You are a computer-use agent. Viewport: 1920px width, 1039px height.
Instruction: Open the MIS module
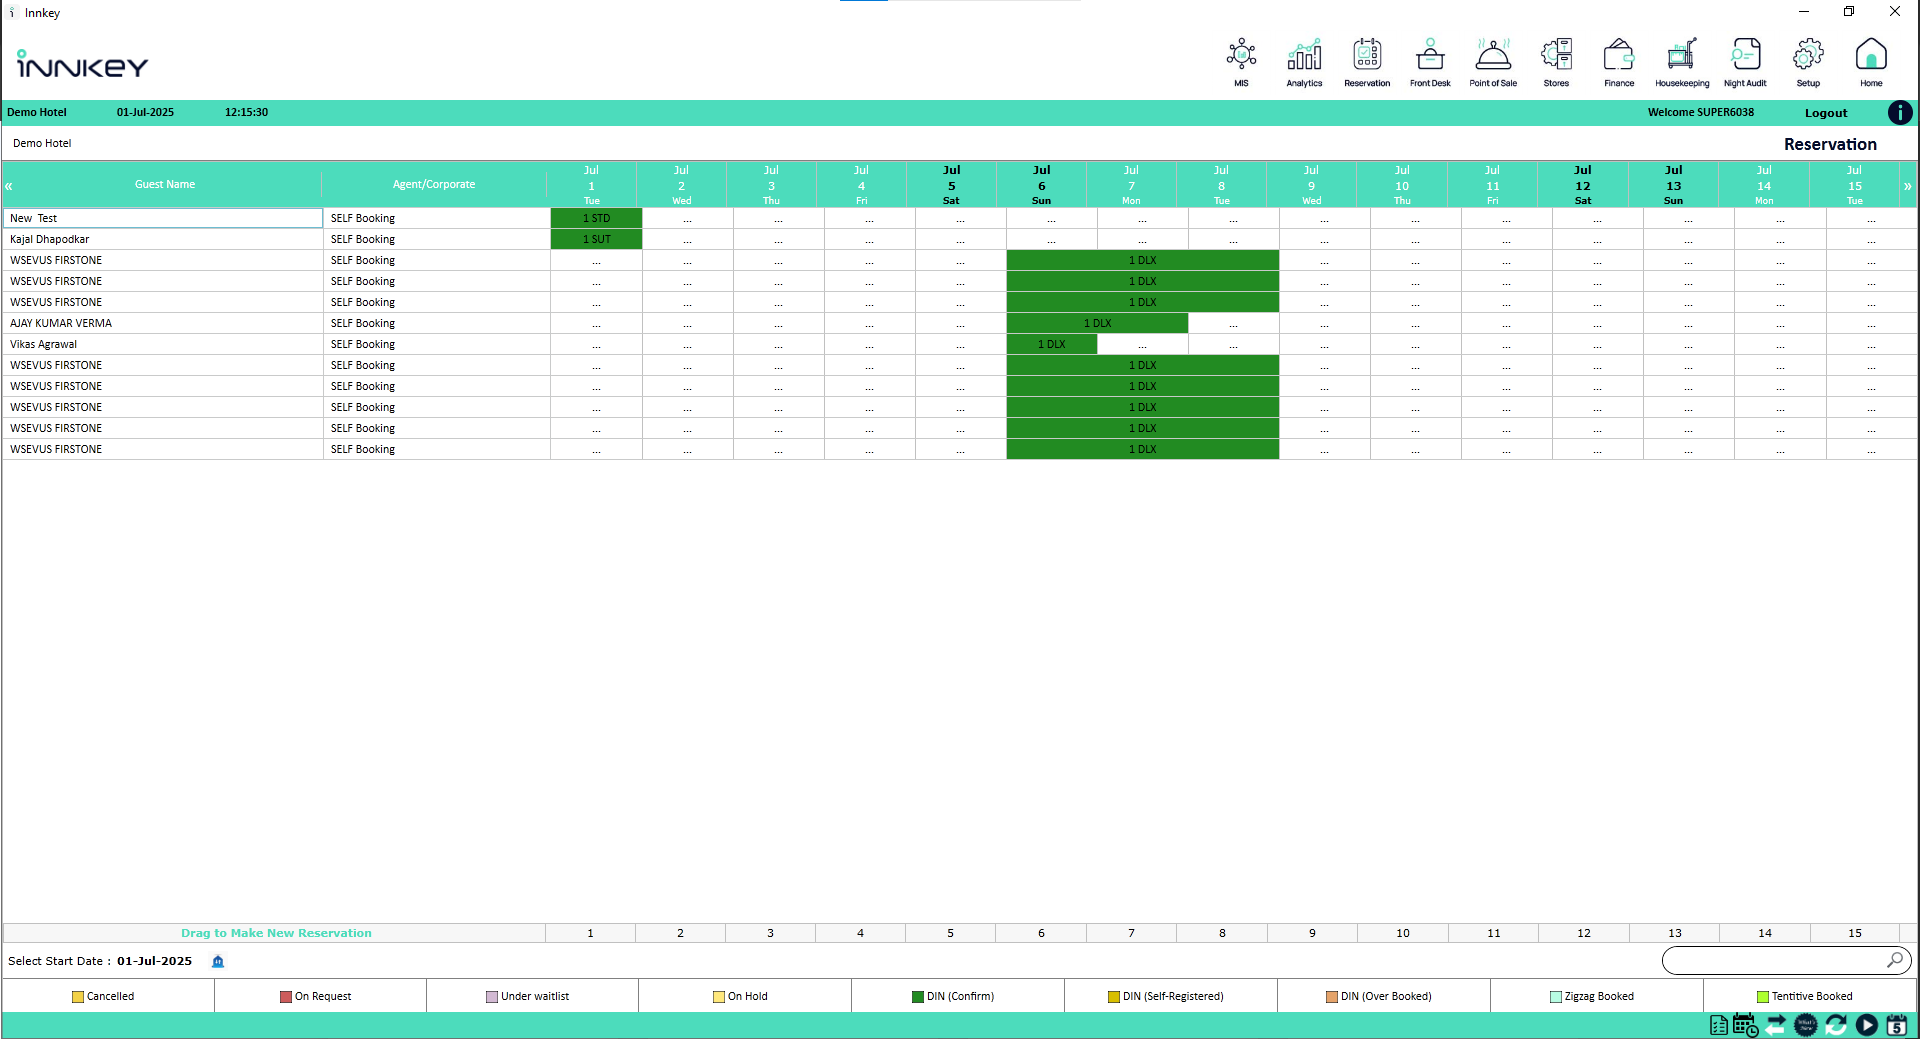pyautogui.click(x=1241, y=62)
